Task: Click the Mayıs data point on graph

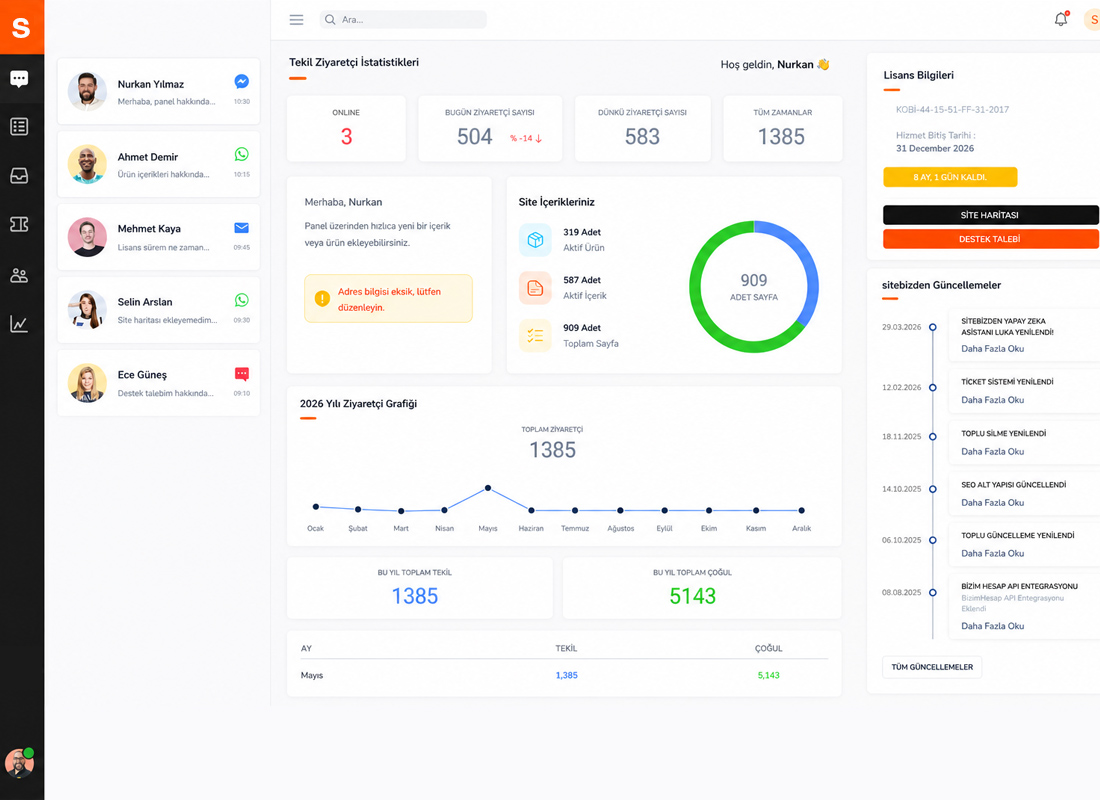Action: [x=488, y=488]
